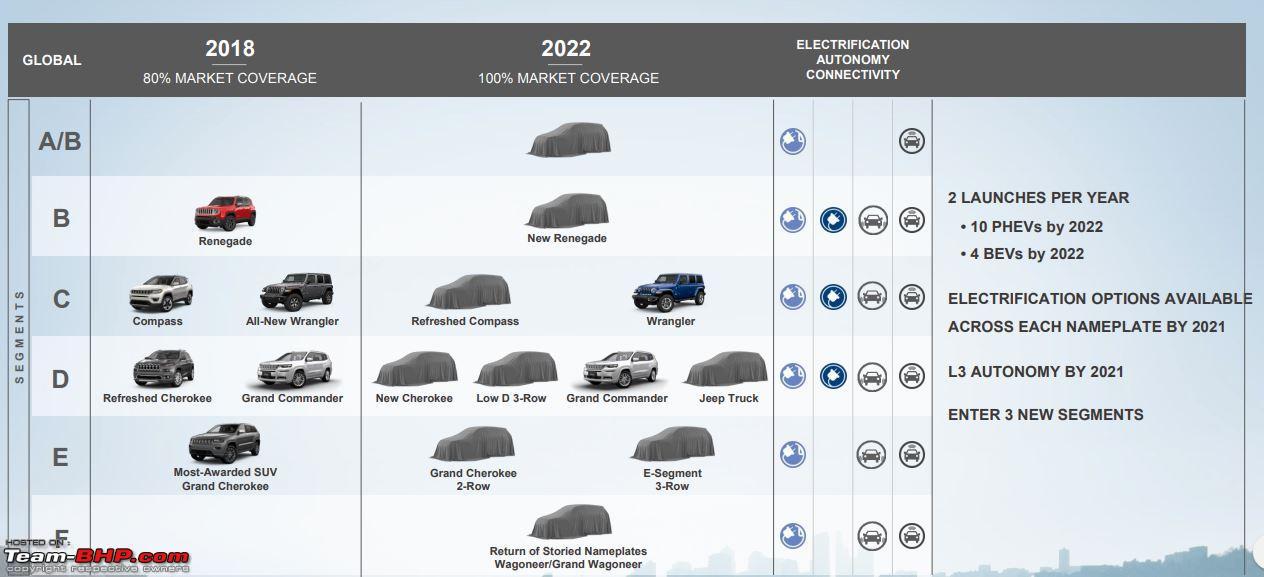
Task: Click the large "2022" column heading
Action: pyautogui.click(x=566, y=48)
